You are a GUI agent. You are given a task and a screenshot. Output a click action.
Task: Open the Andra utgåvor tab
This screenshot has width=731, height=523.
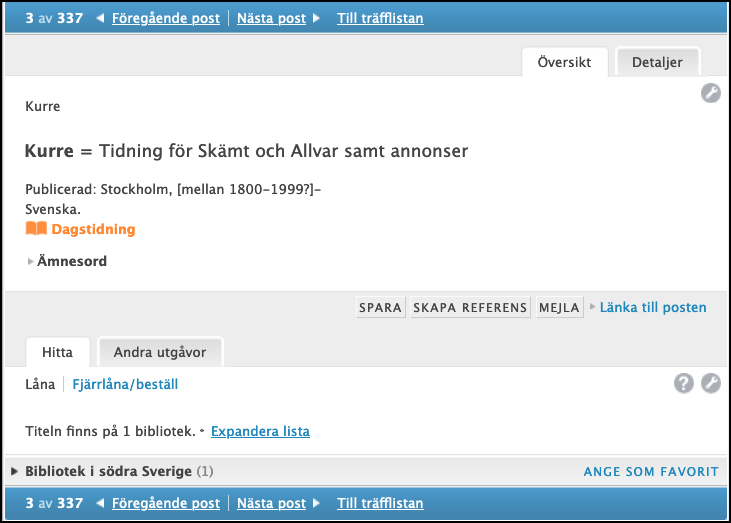click(x=160, y=352)
